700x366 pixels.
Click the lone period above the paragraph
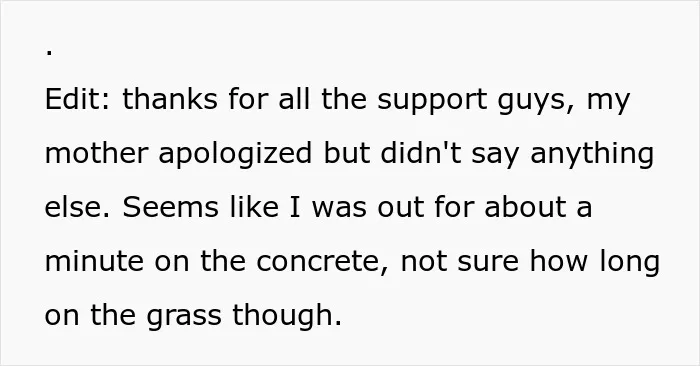(x=49, y=54)
